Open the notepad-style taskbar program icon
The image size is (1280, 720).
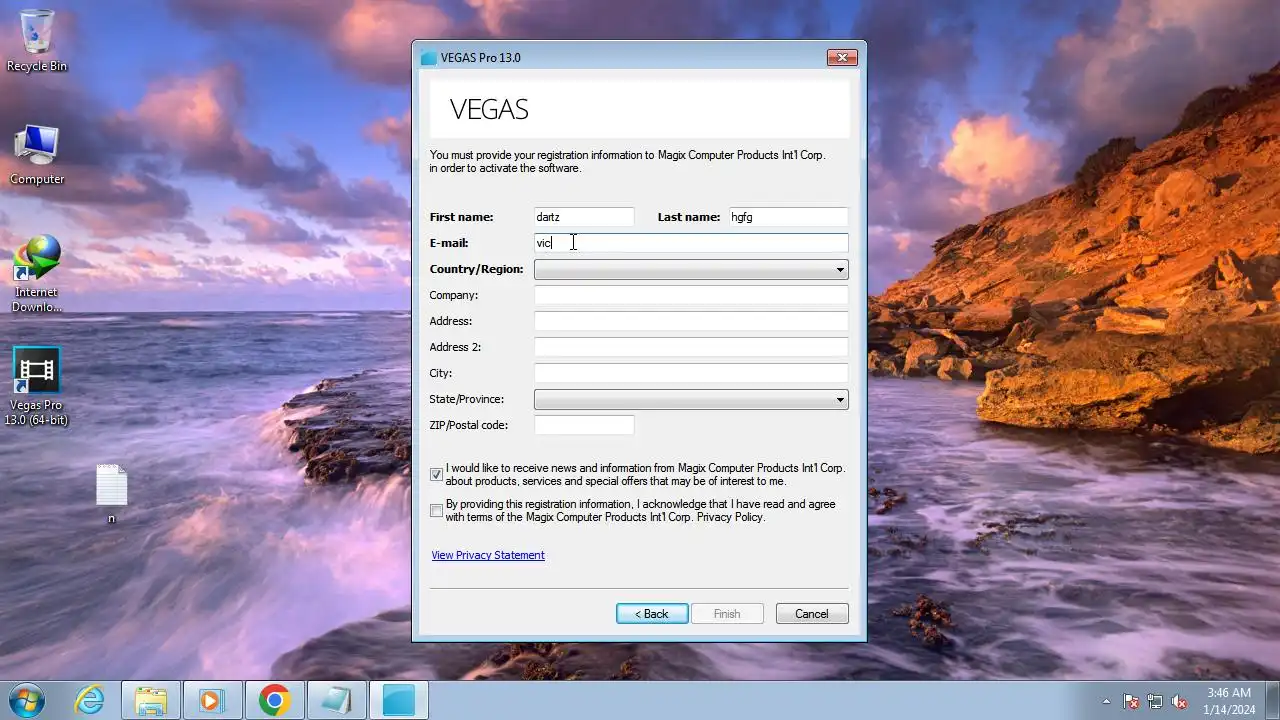(x=337, y=700)
